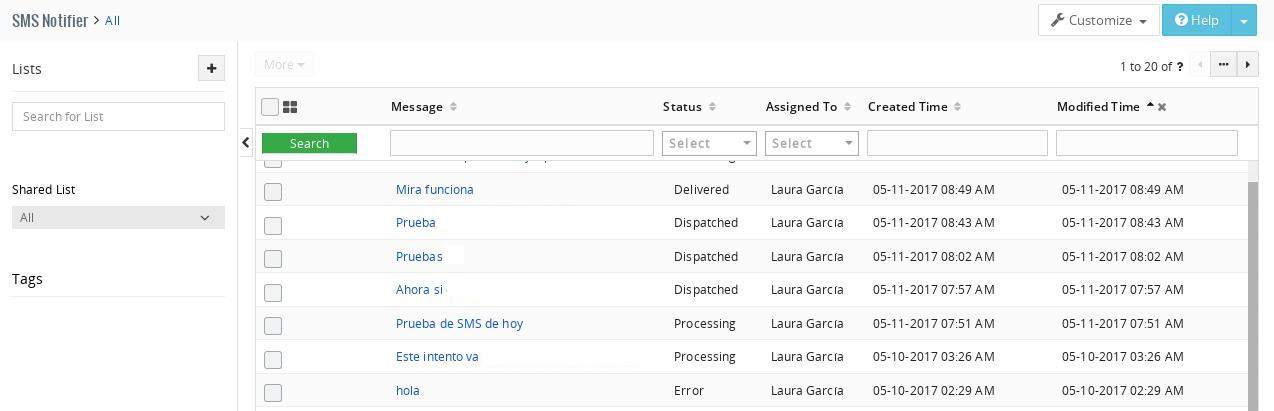Expand the Help dropdown caret

[x=1243, y=20]
